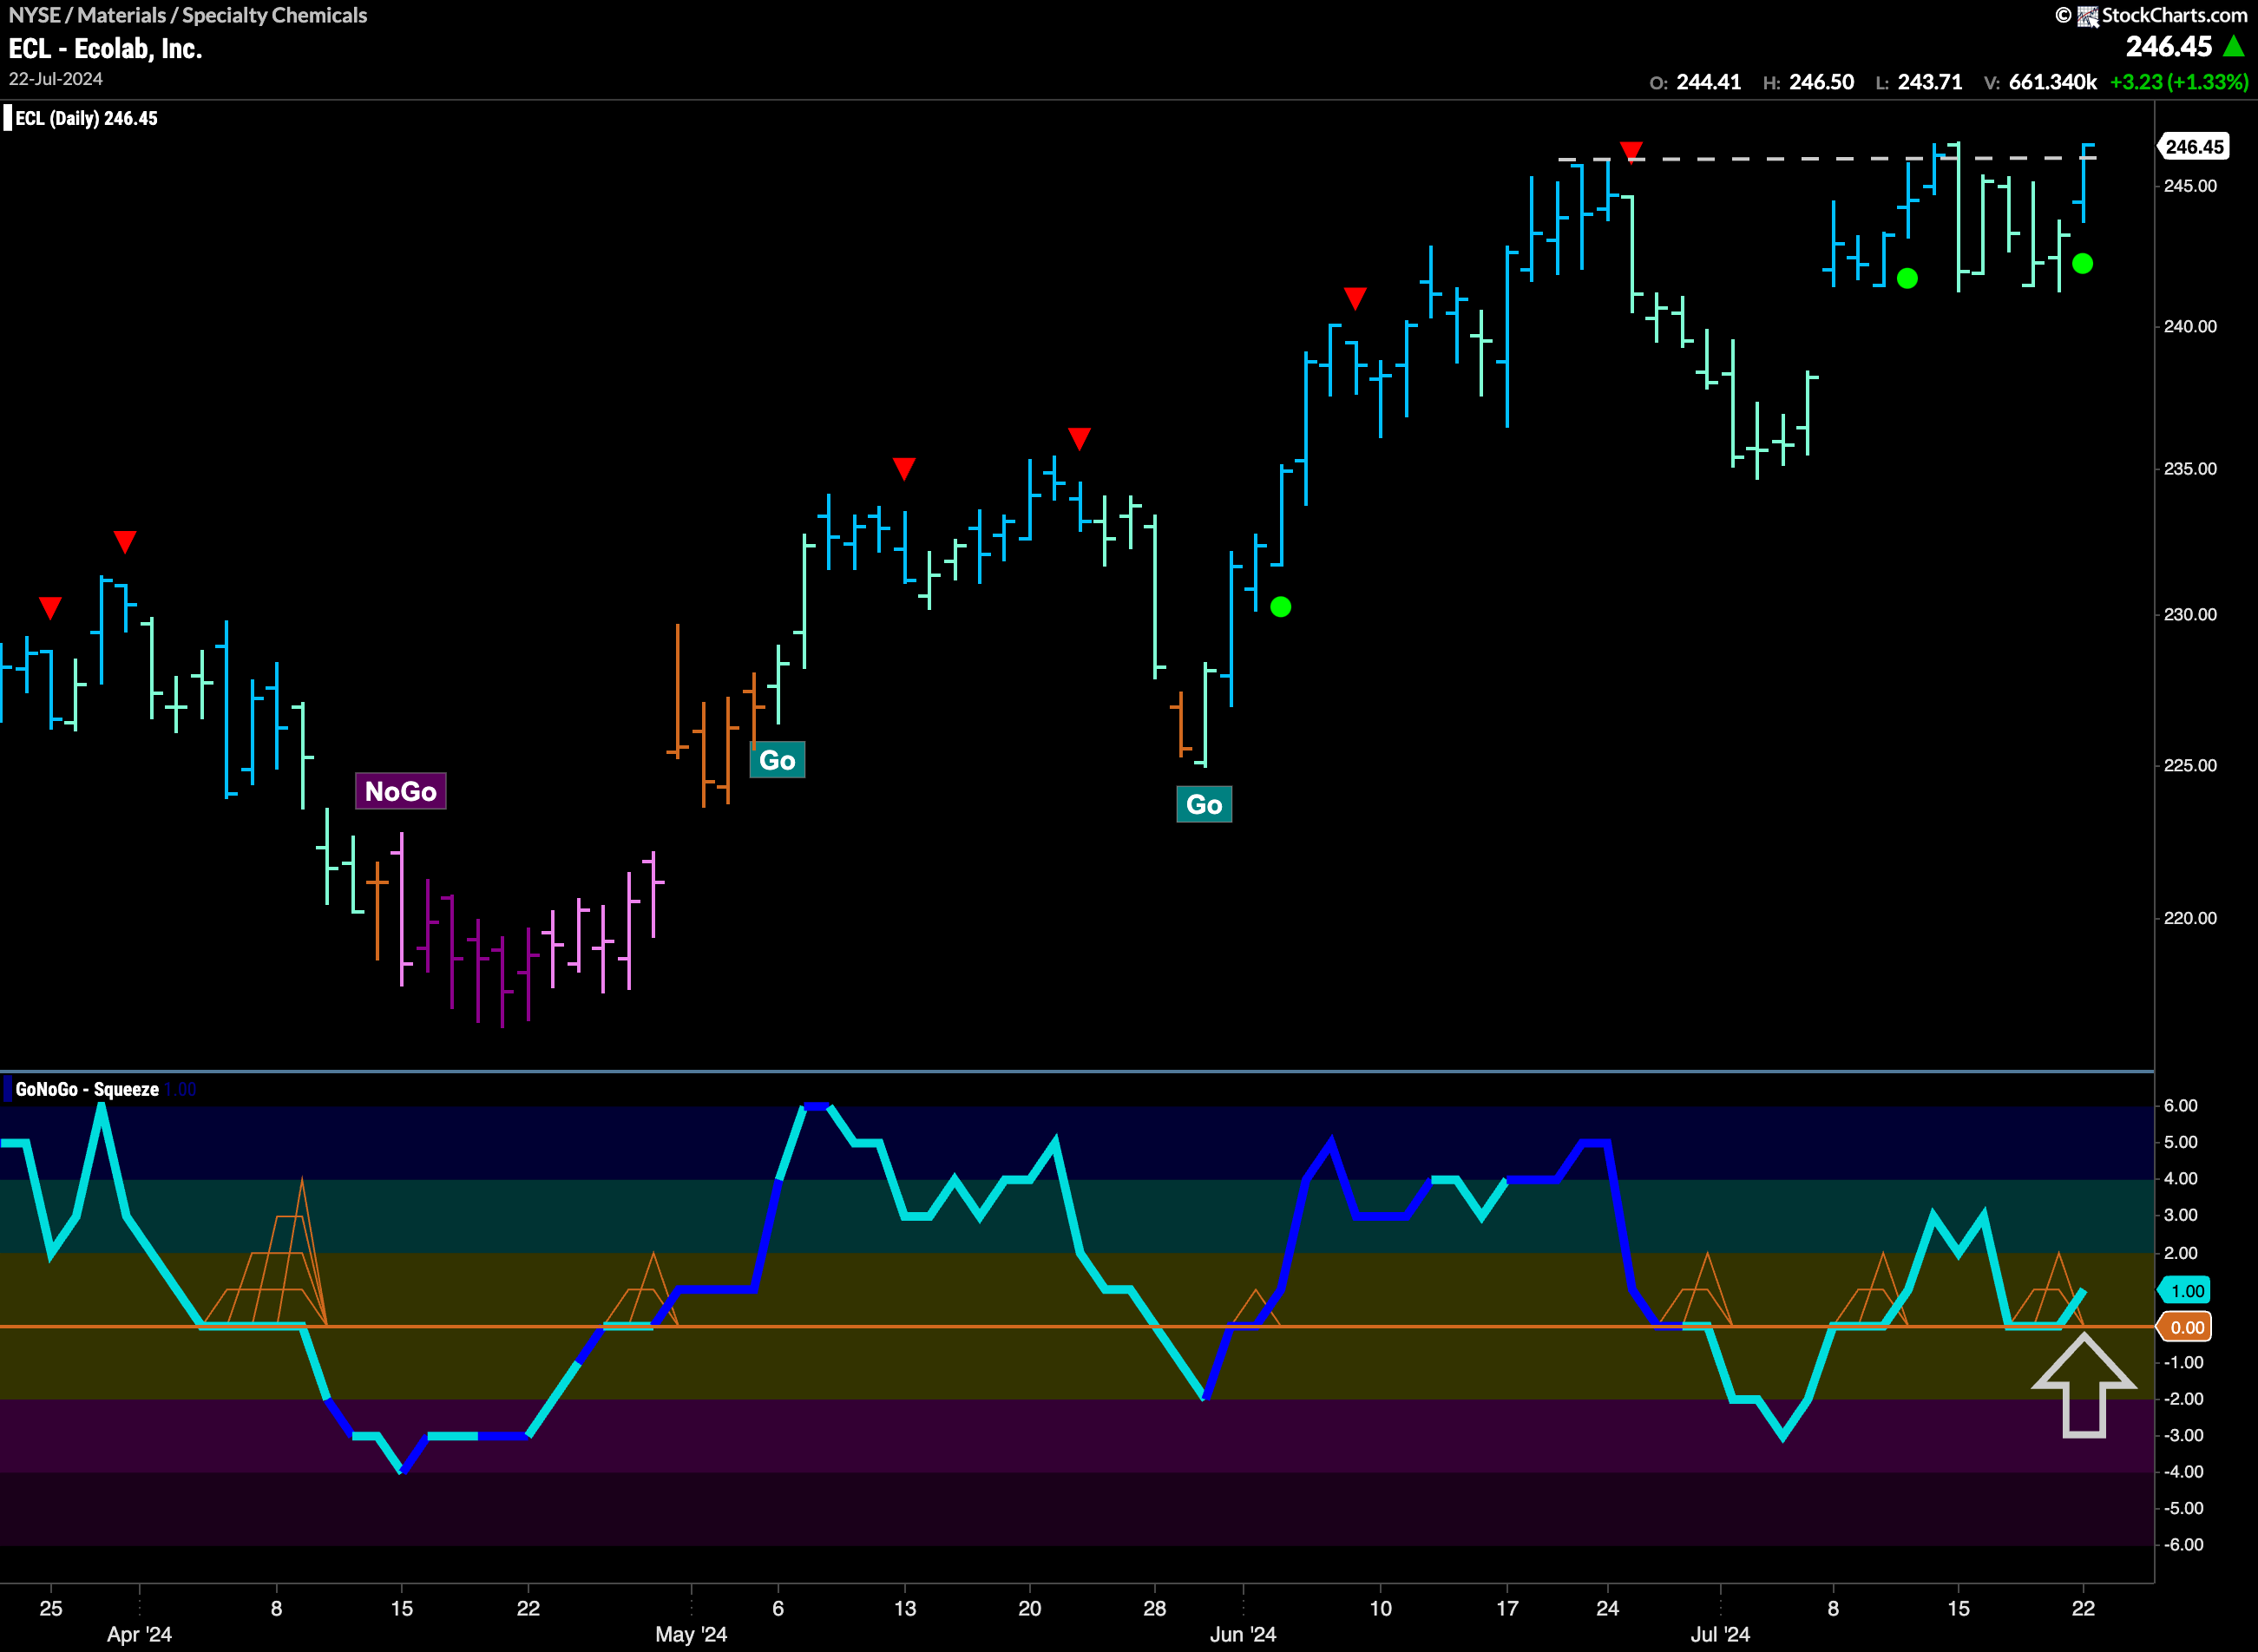
Task: Click the green up-arrow next to price 246.45
Action: 2233,46
